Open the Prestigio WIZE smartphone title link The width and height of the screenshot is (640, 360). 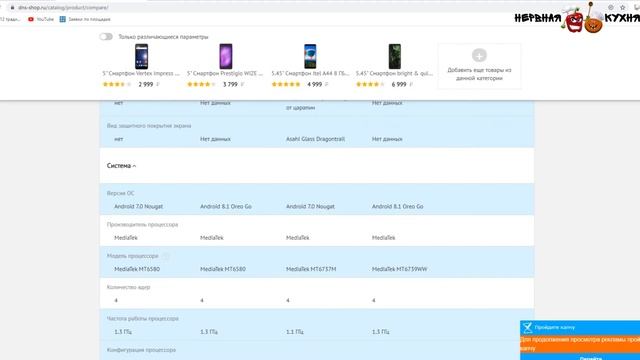(225, 73)
